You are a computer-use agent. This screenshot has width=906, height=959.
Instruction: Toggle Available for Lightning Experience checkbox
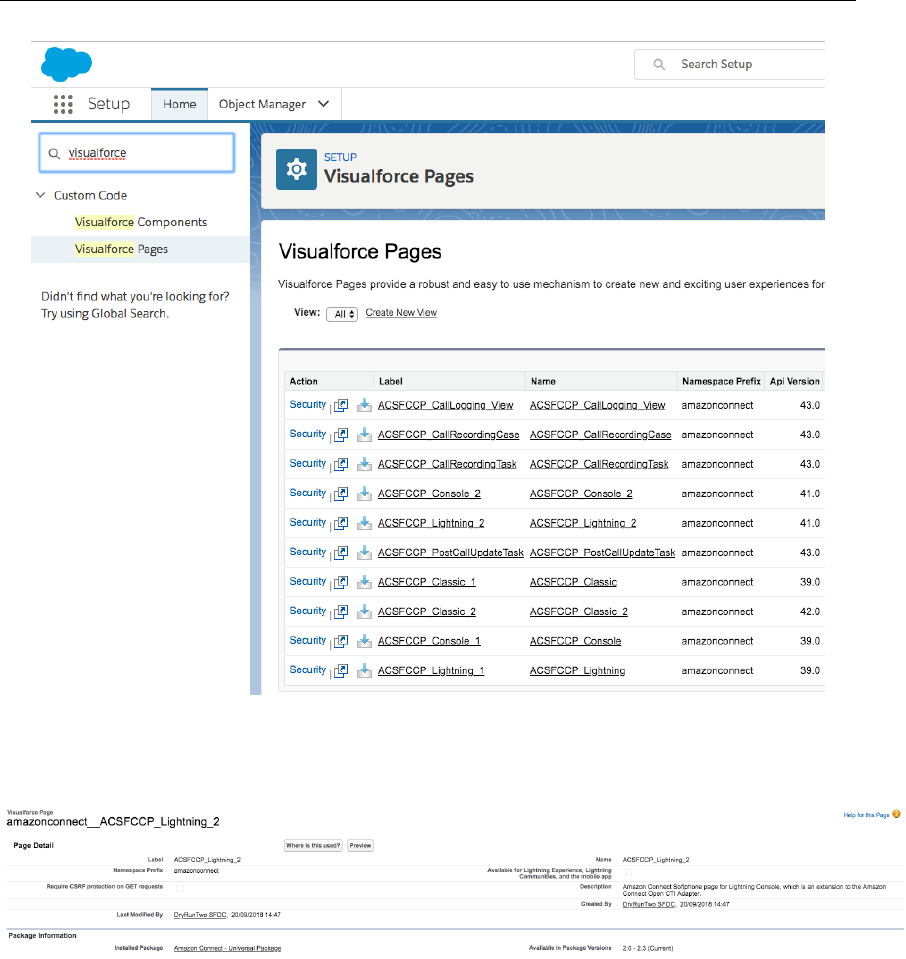coord(628,873)
